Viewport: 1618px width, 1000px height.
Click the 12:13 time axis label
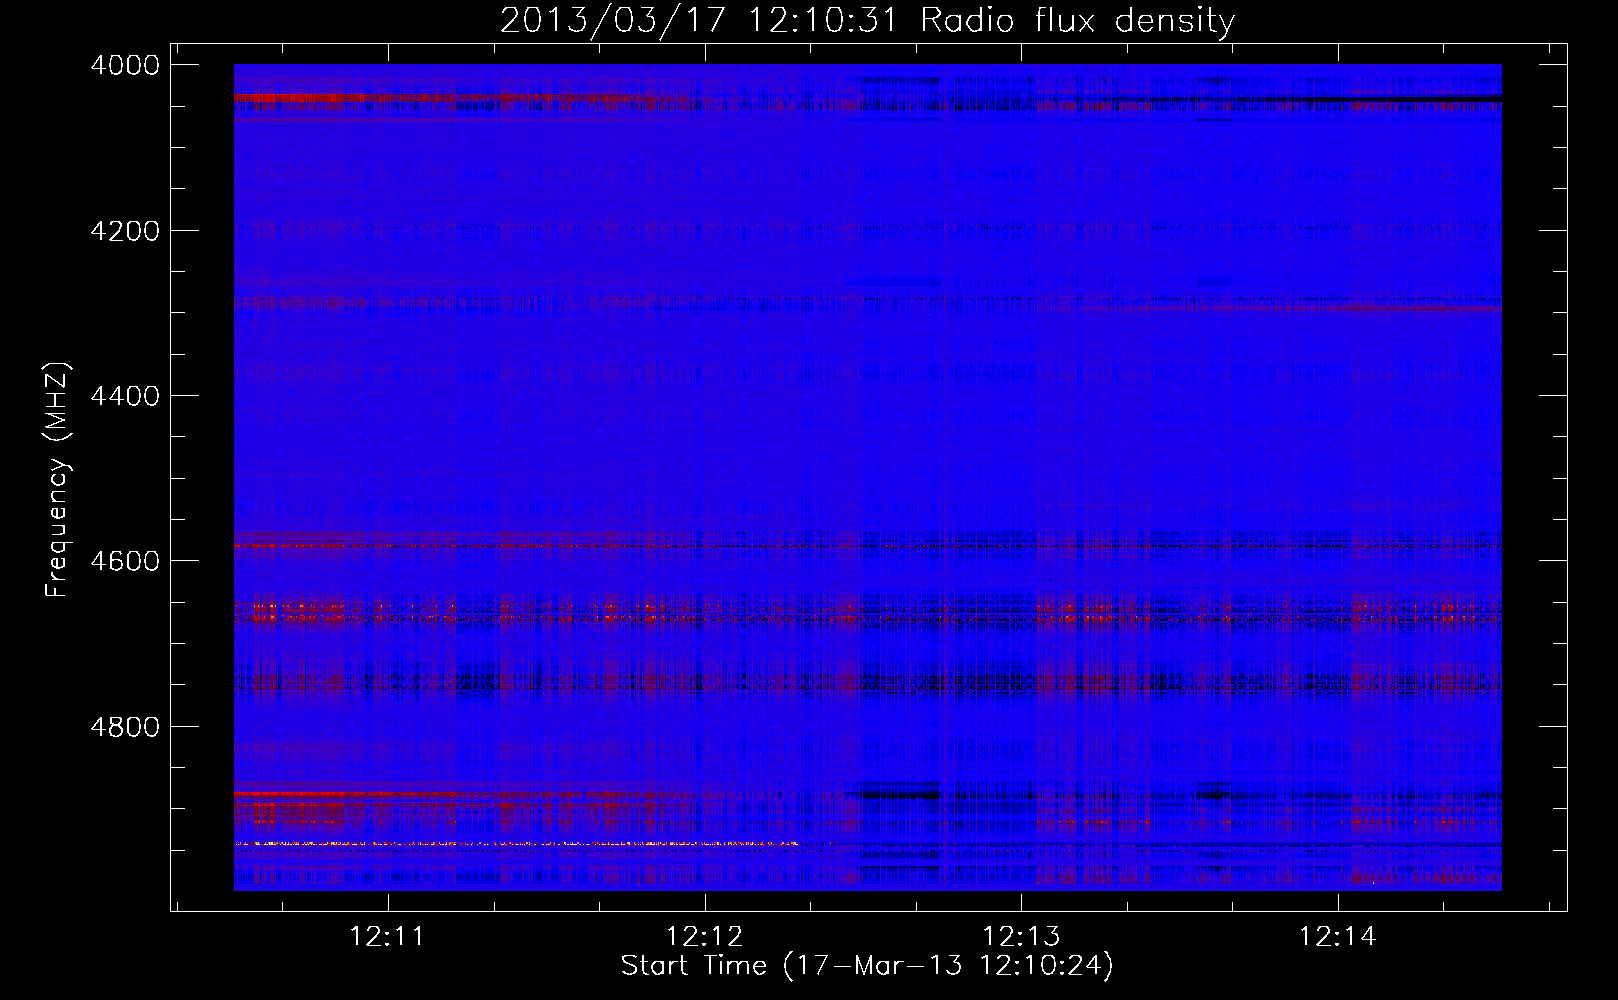(1021, 937)
